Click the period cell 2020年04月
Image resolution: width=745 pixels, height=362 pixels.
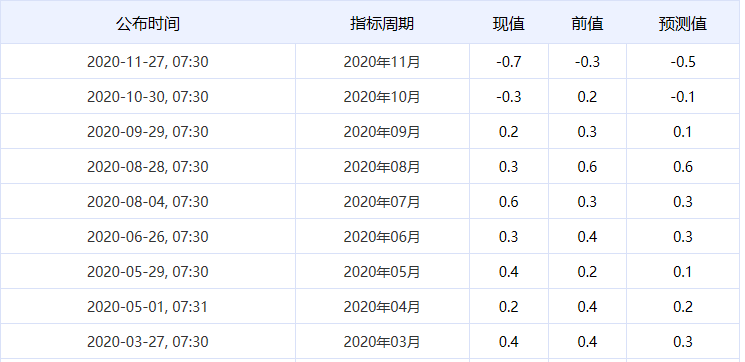click(382, 307)
